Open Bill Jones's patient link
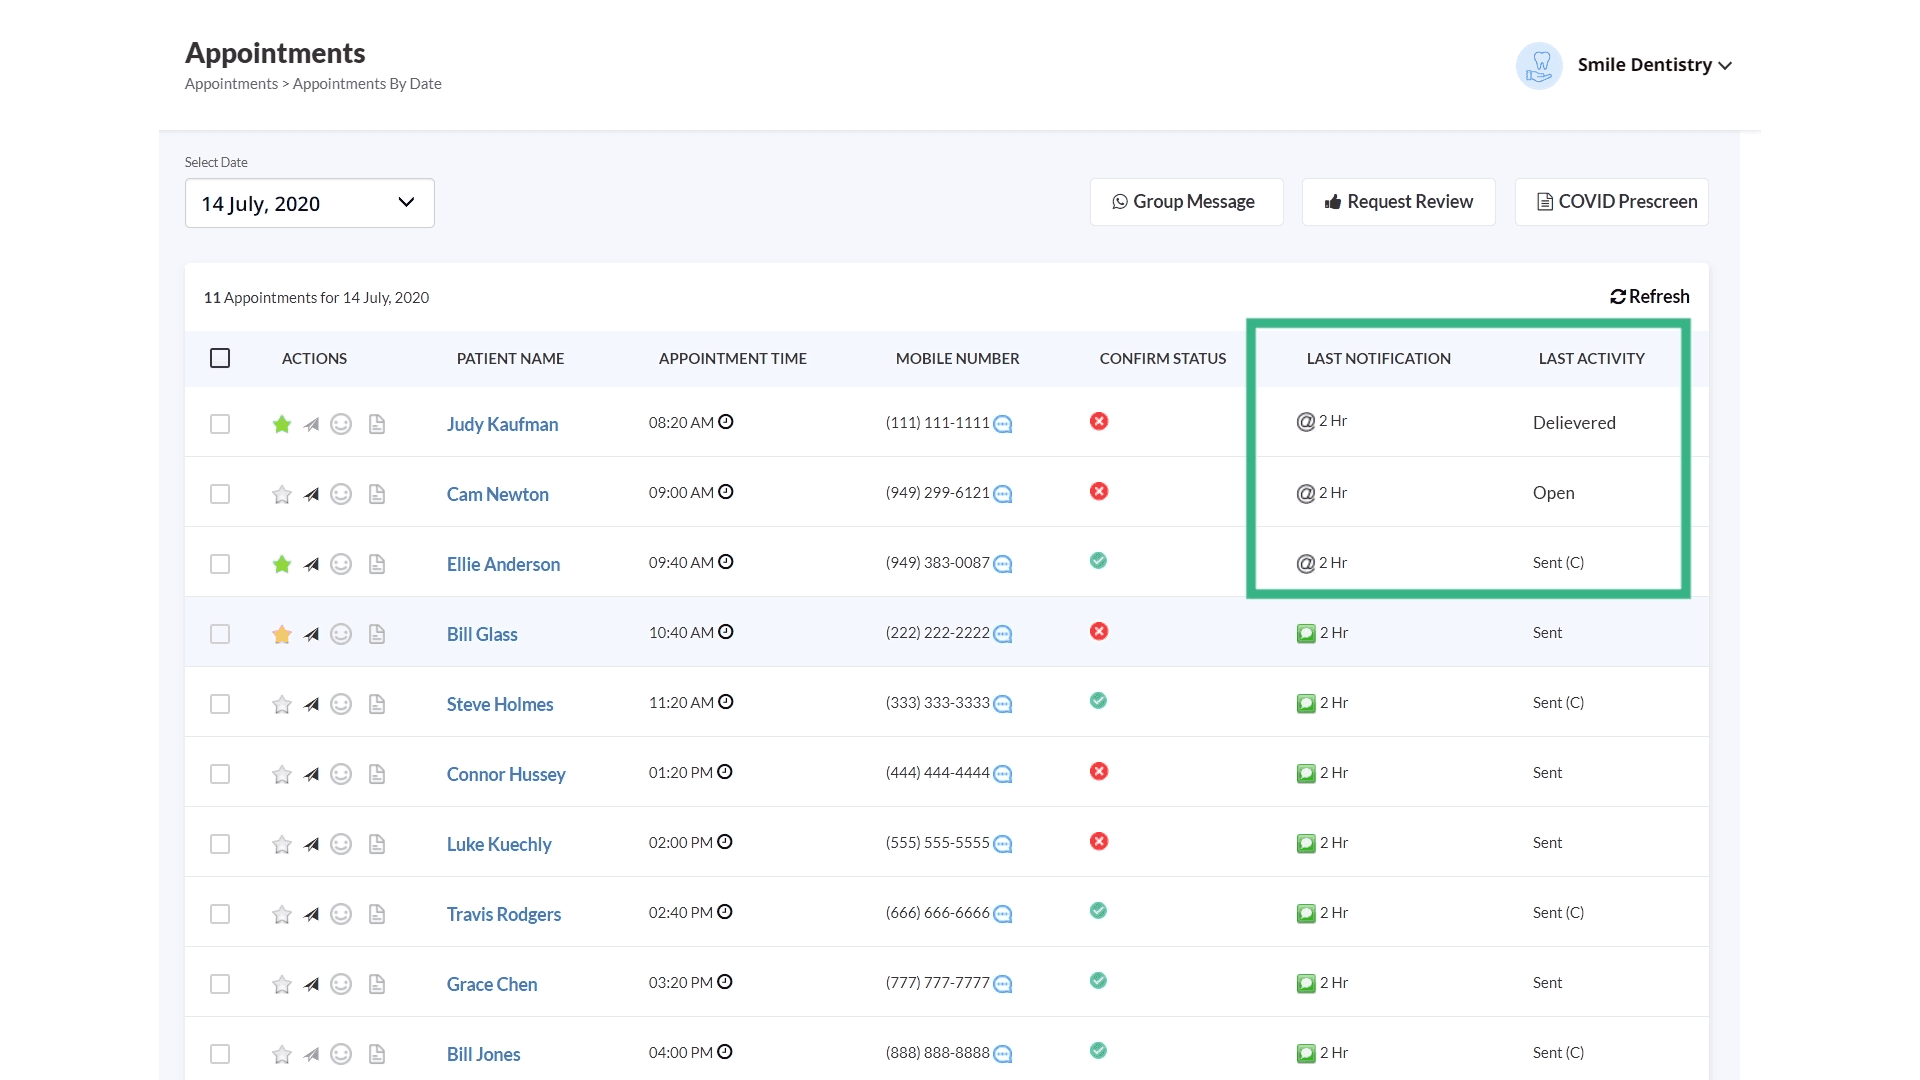 coord(483,1054)
